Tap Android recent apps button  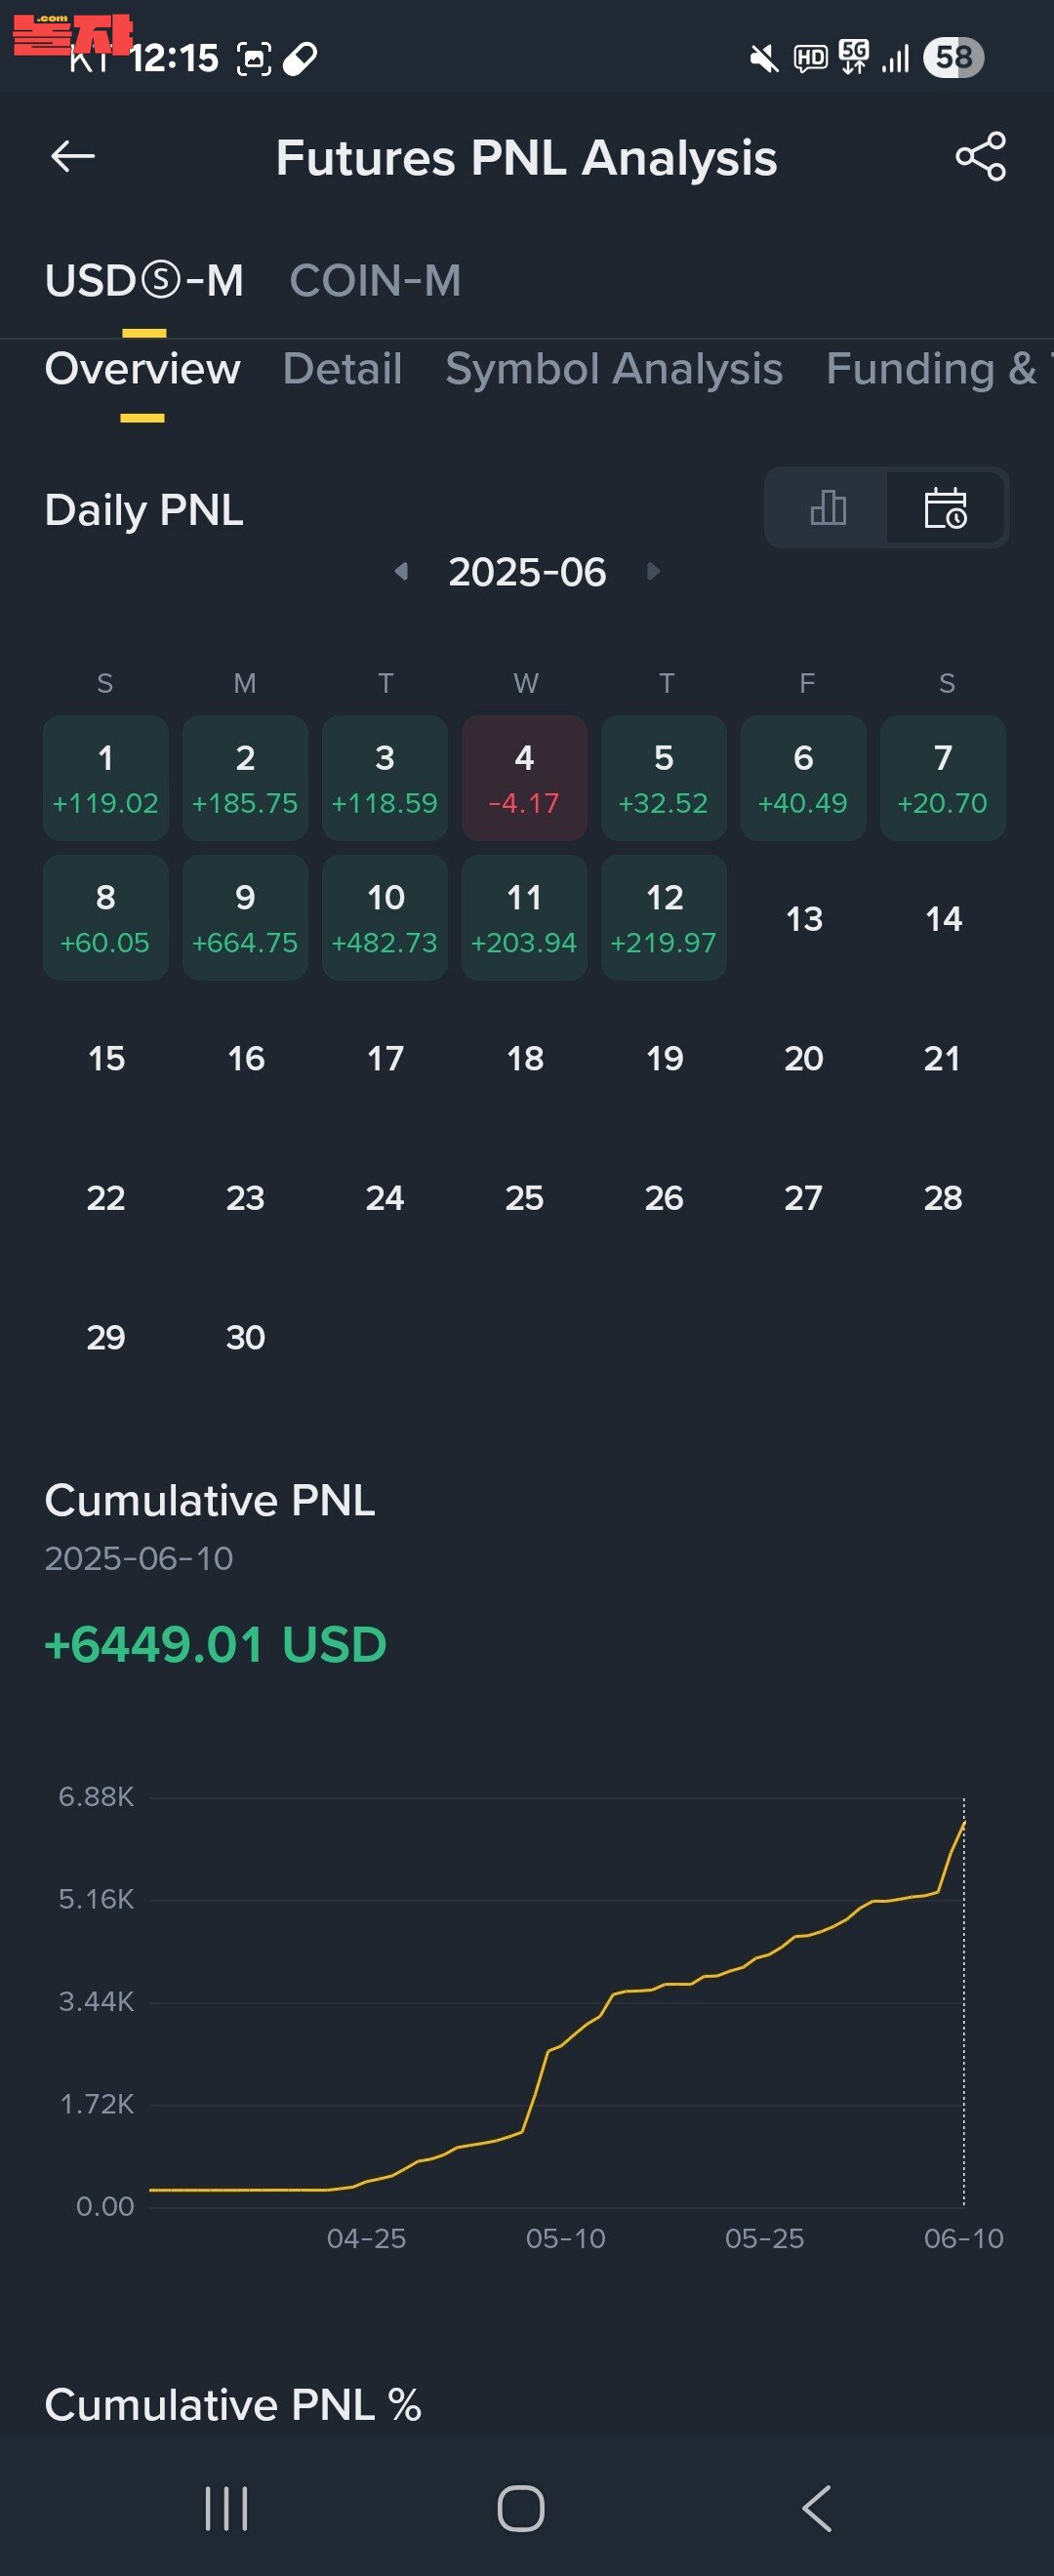click(x=226, y=2508)
